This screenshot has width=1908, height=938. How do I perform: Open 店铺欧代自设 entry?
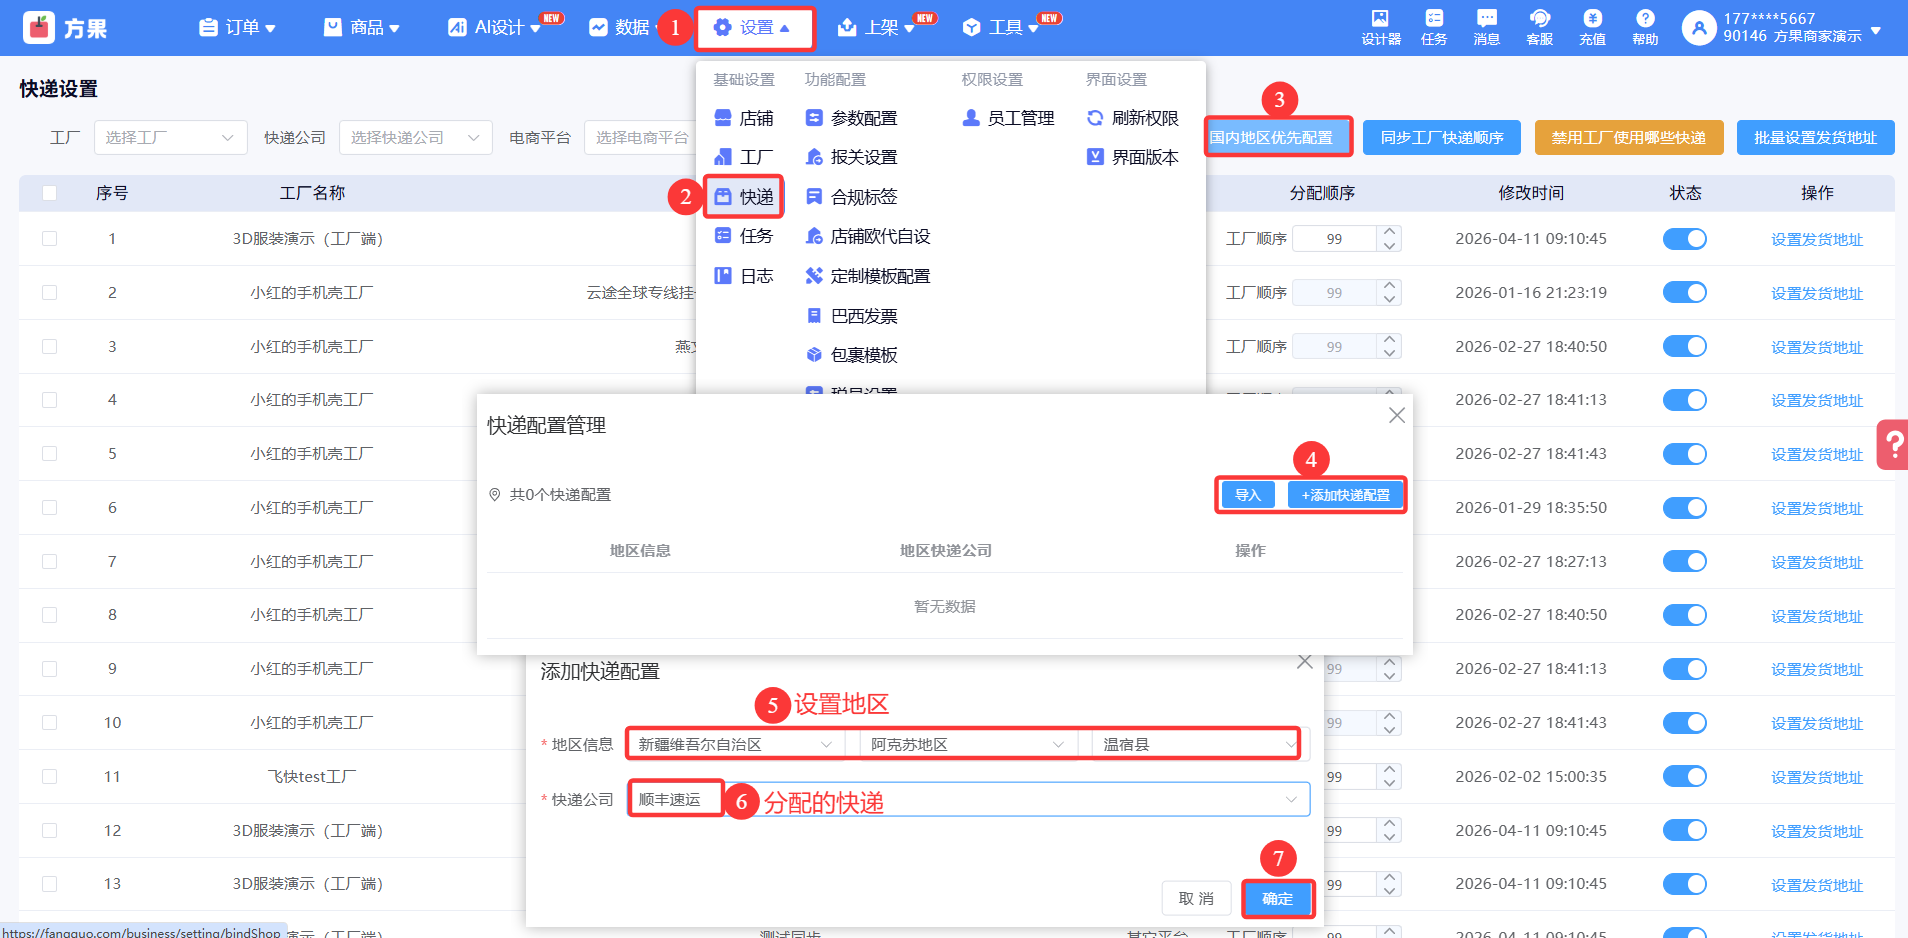(868, 236)
